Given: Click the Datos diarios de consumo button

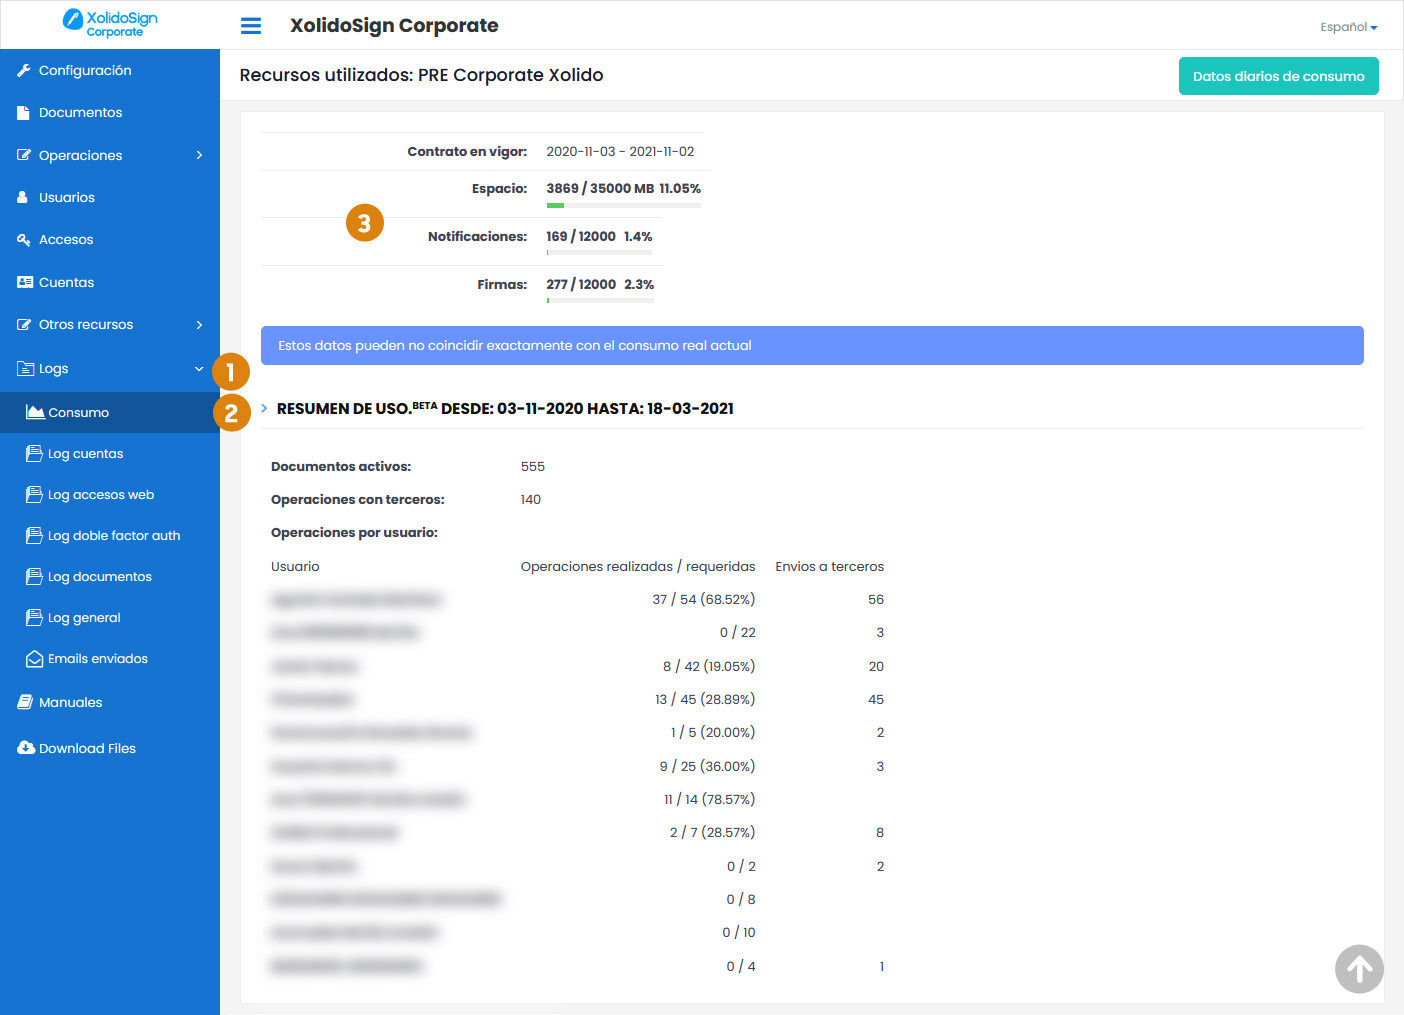Looking at the screenshot, I should [1278, 76].
